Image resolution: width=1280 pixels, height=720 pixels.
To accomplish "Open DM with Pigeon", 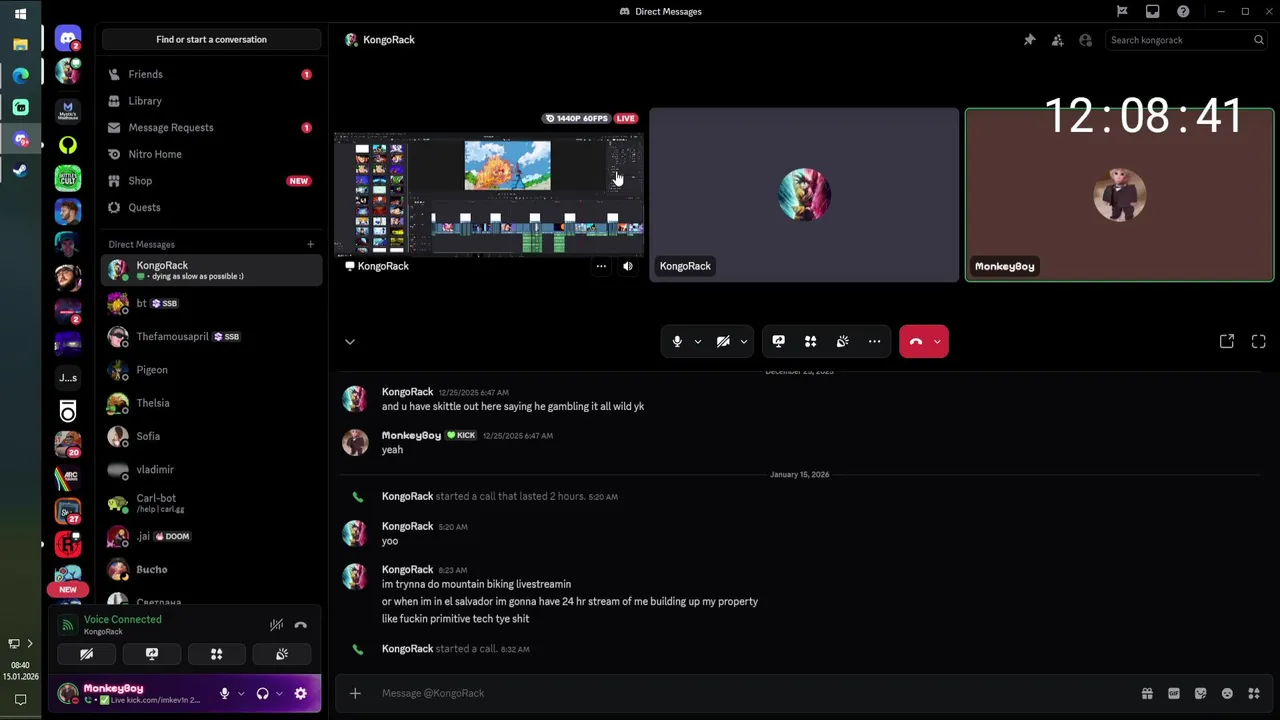I will click(x=211, y=370).
